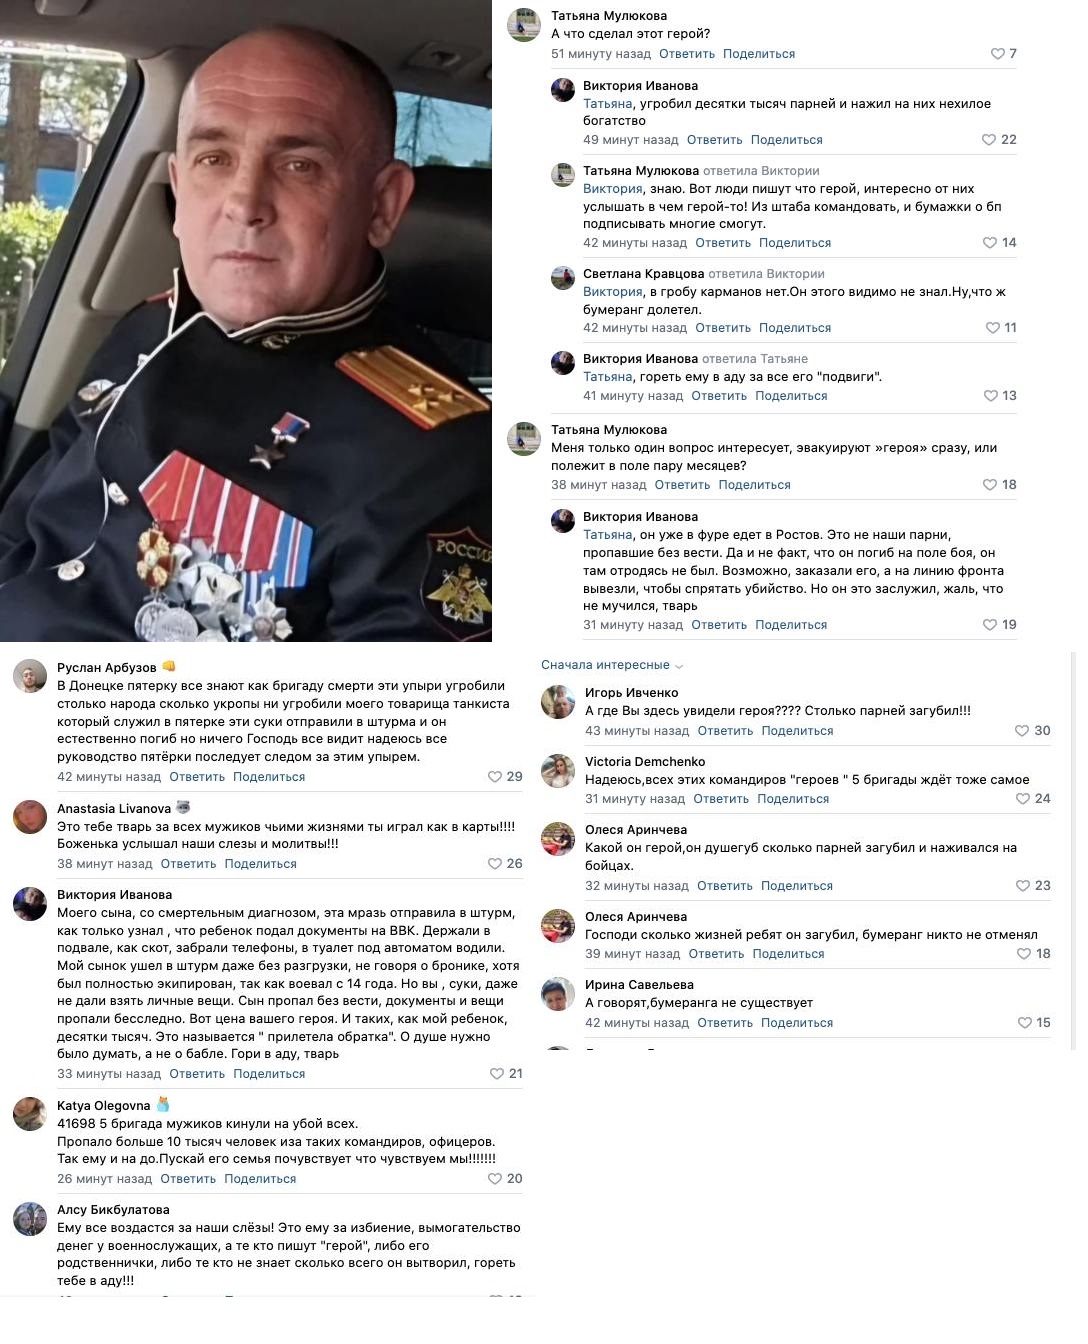The image size is (1088, 1344).
Task: Click Ответить under Игорь Ивченко's comment
Action: 725,731
